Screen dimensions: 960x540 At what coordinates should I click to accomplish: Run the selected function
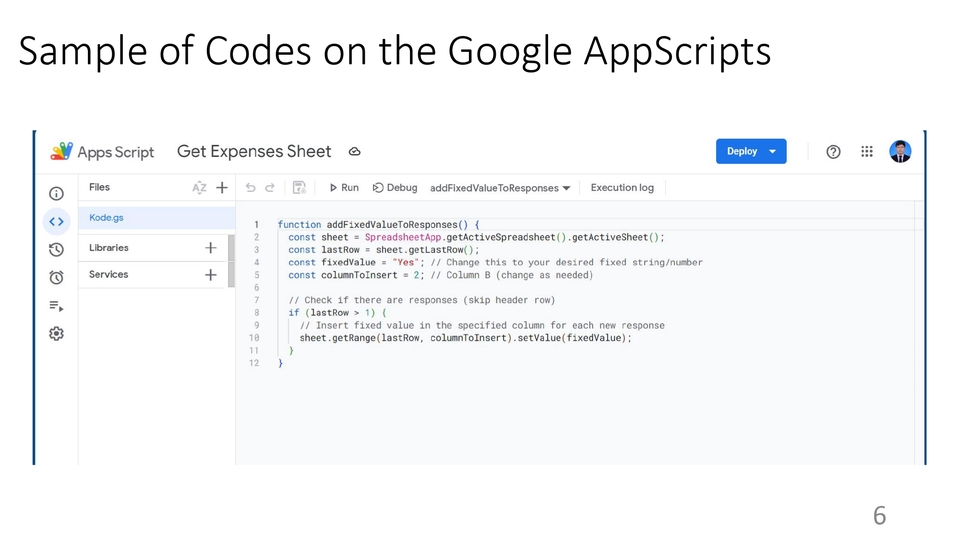[x=343, y=188]
